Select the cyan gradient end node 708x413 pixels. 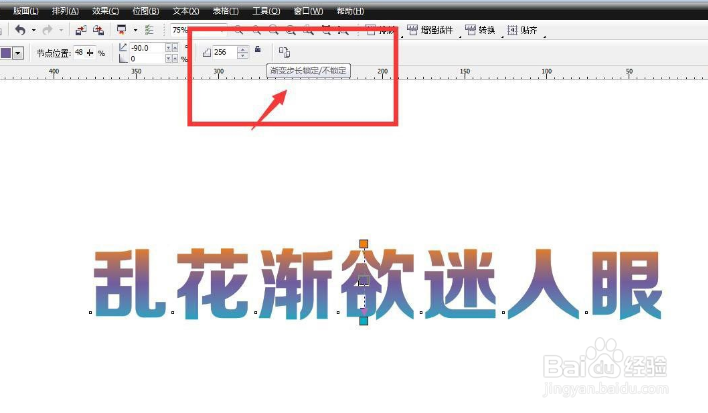pyautogui.click(x=363, y=321)
